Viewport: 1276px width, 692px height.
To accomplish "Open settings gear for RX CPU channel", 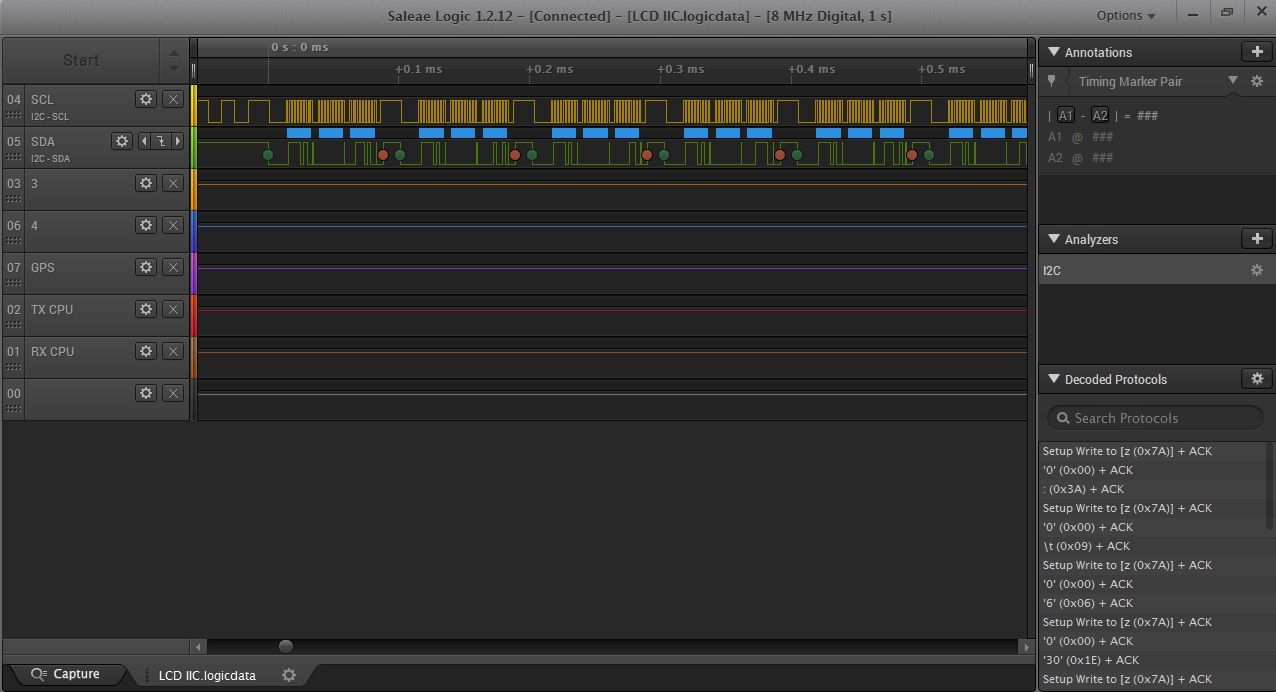I will tap(146, 351).
